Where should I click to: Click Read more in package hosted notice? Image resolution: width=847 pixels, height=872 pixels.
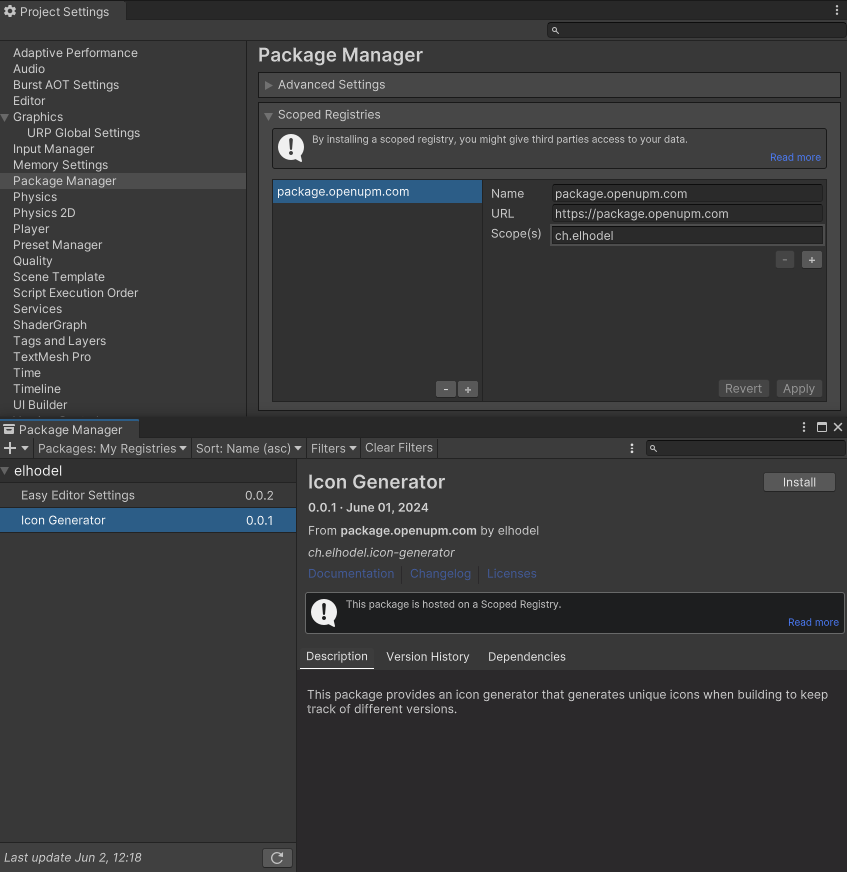pyautogui.click(x=813, y=622)
